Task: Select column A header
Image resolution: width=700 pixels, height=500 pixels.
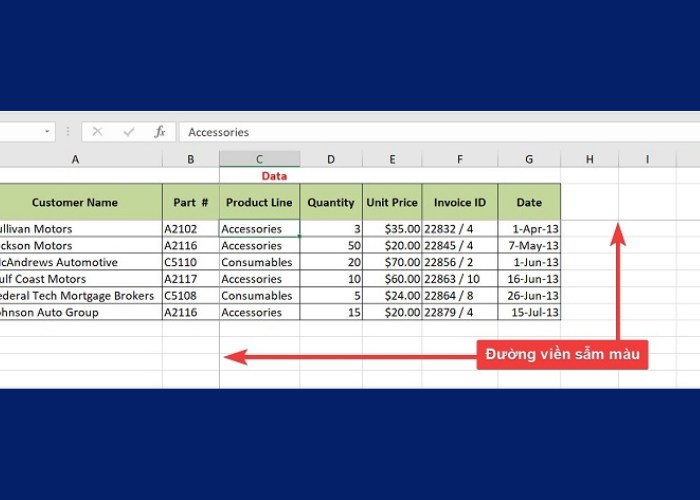Action: click(75, 159)
